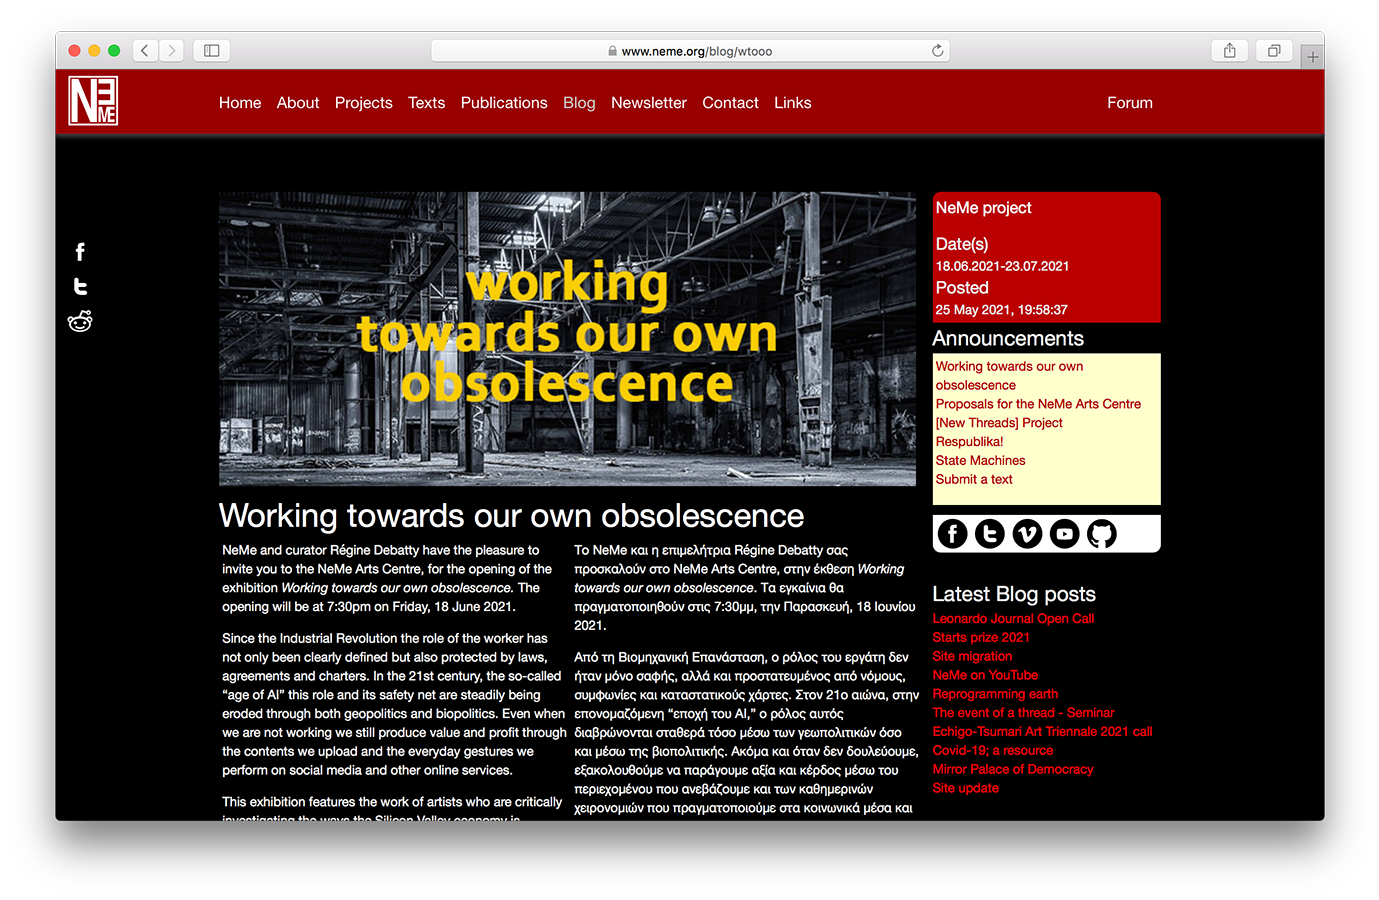Share page via Twitter sidebar icon
Viewport: 1379px width, 900px height.
pyautogui.click(x=80, y=287)
